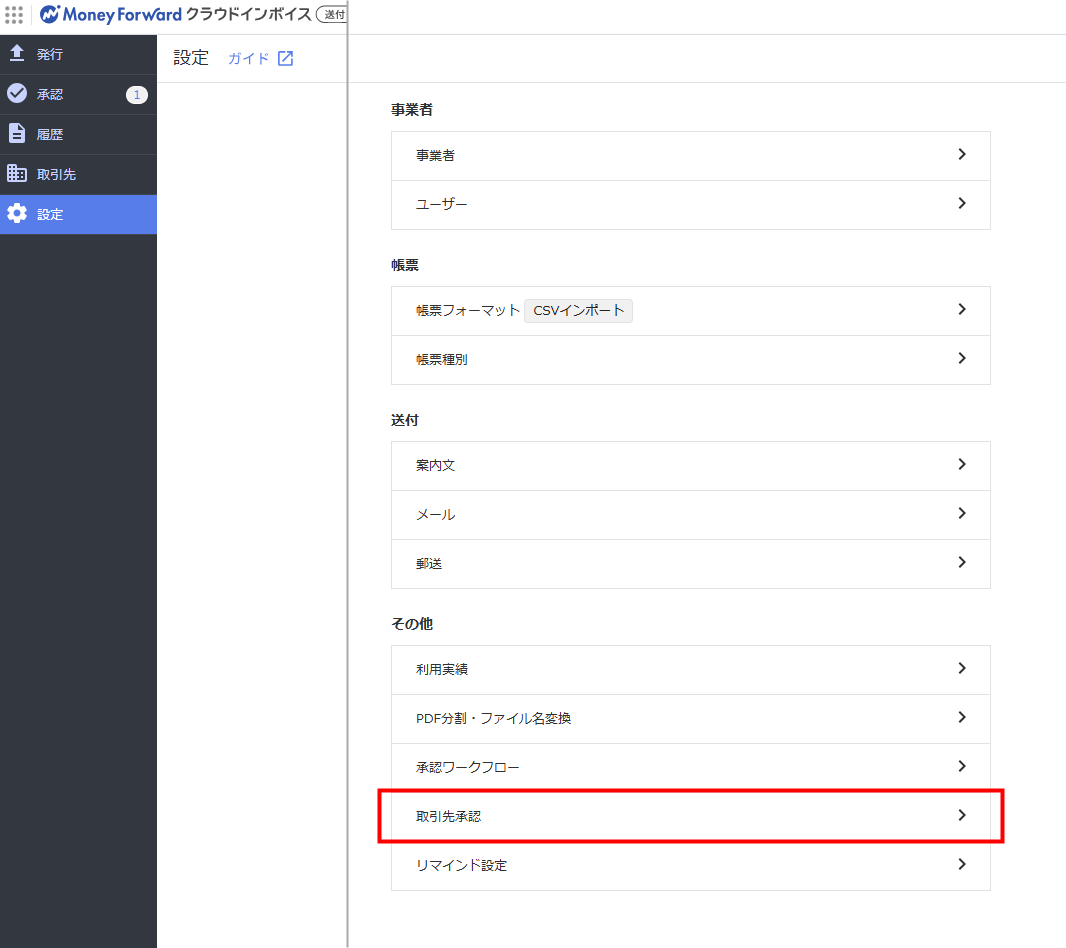This screenshot has width=1066, height=948.
Task: Expand the 取引先承認 row chevron
Action: 961,816
